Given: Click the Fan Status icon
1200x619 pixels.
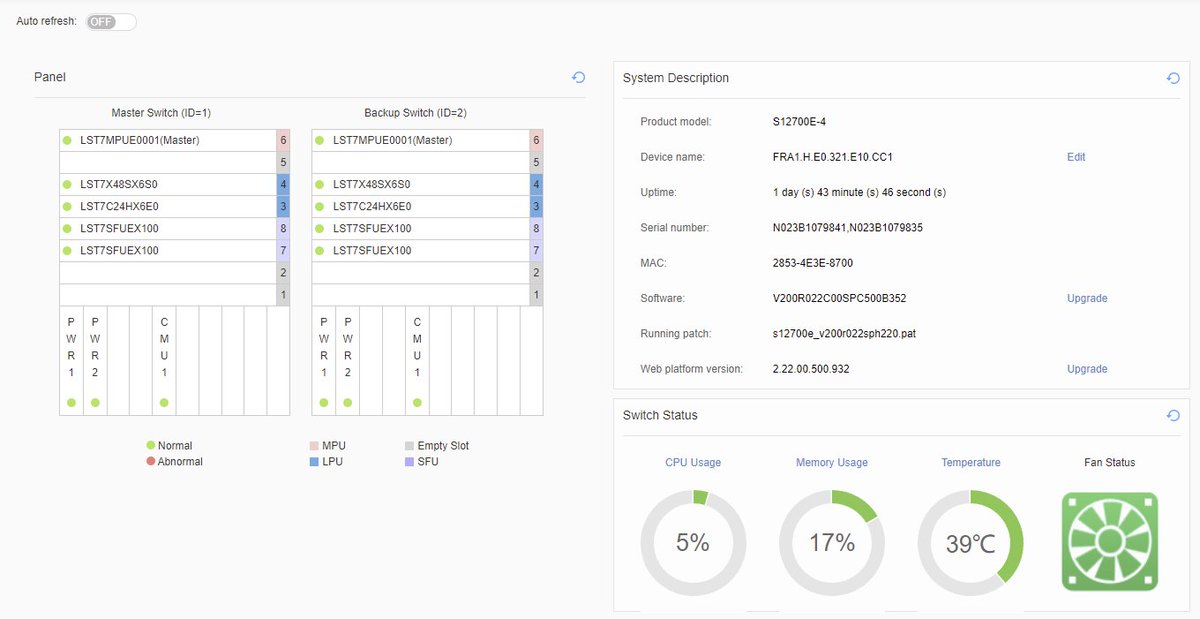Looking at the screenshot, I should tap(1110, 542).
